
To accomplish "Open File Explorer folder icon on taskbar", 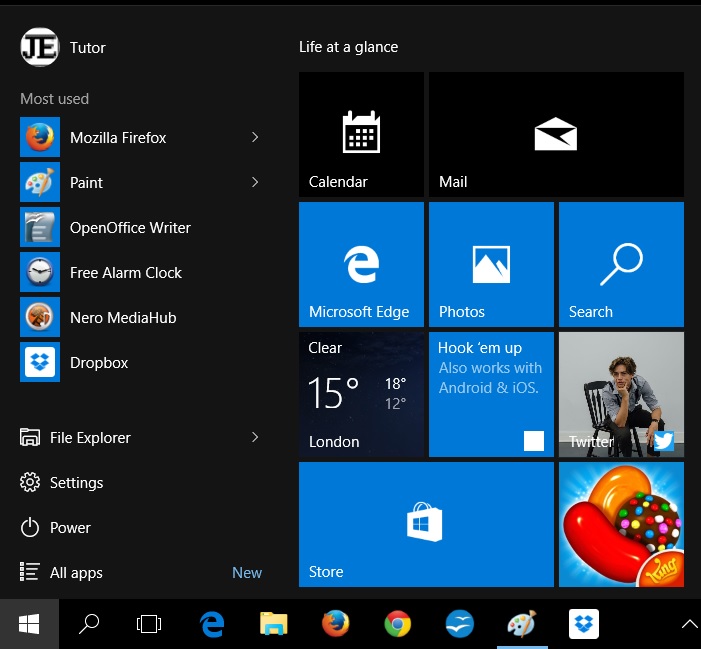I will 274,624.
